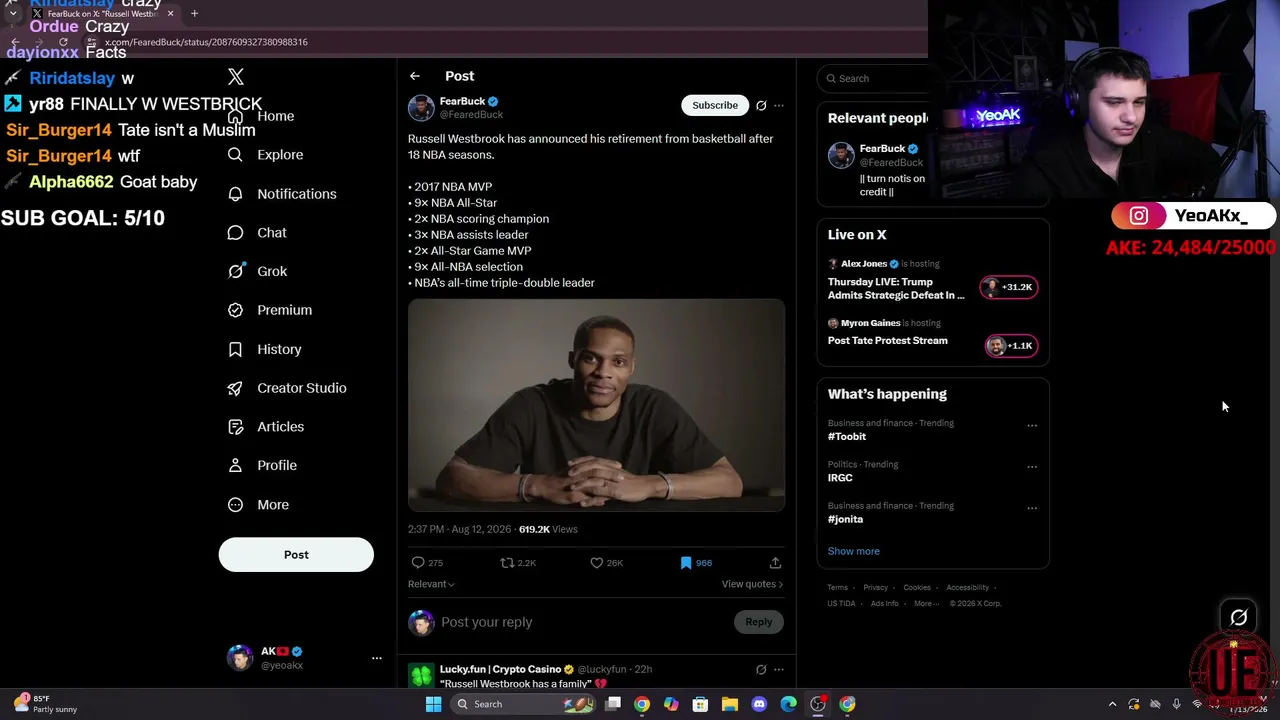This screenshot has height=720, width=1280.
Task: Open Lucky.fun reply's more options menu
Action: click(x=779, y=669)
